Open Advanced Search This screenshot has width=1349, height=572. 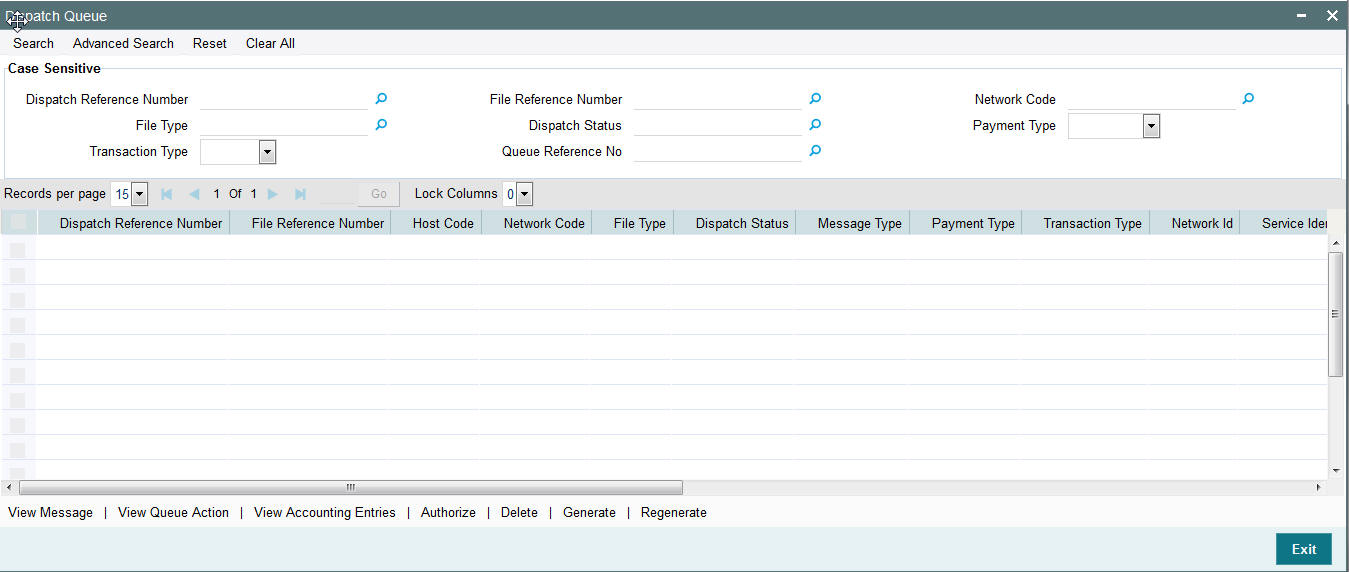point(123,43)
